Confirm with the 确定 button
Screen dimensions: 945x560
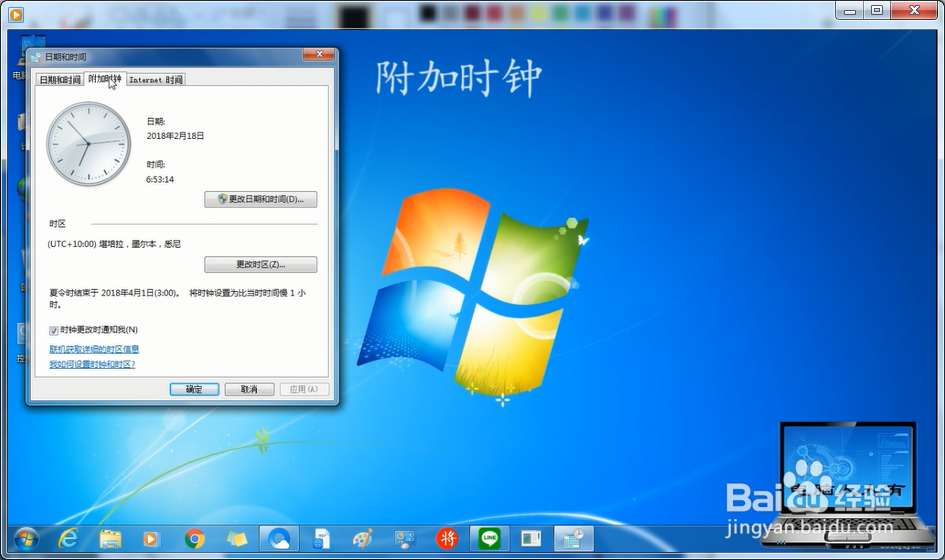(x=194, y=389)
